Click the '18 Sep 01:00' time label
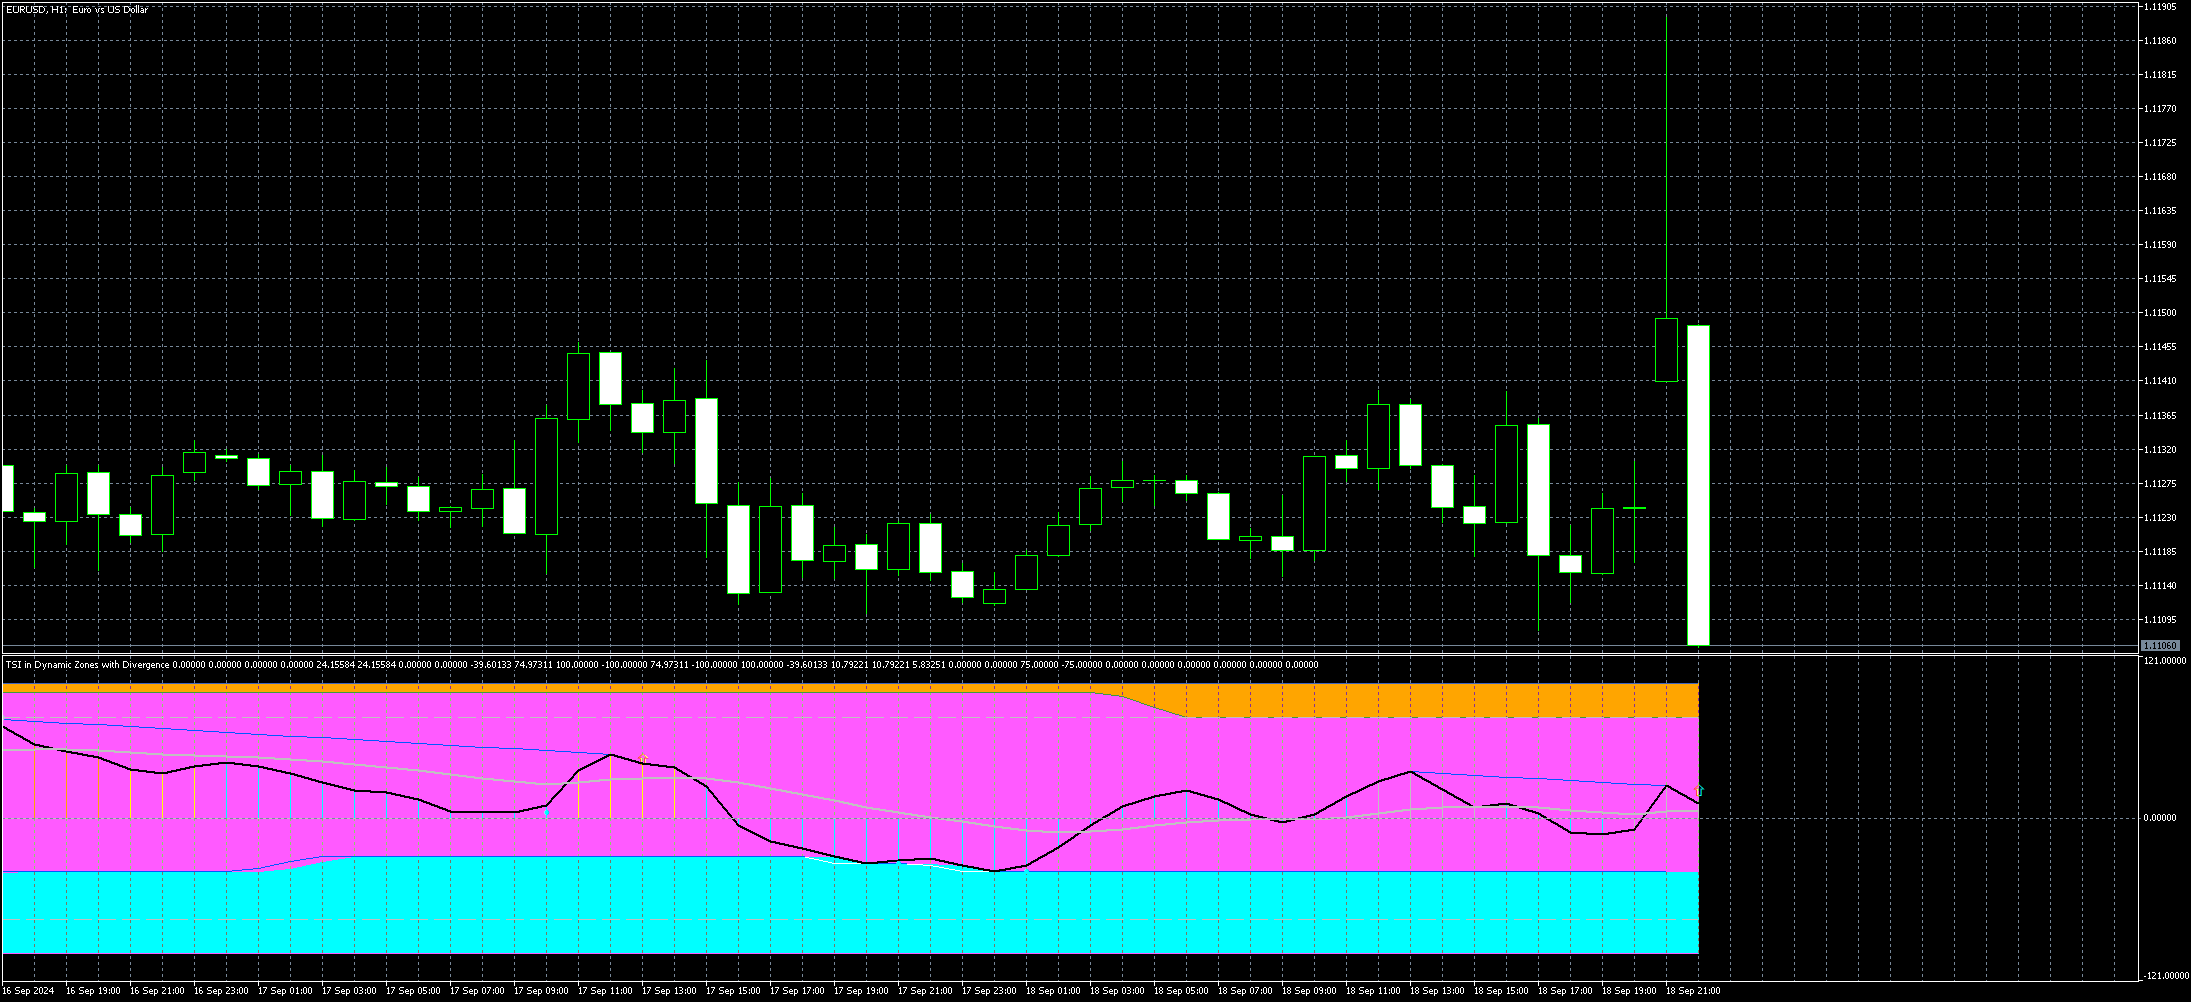Viewport: 2191px width, 1002px height. pos(1053,991)
